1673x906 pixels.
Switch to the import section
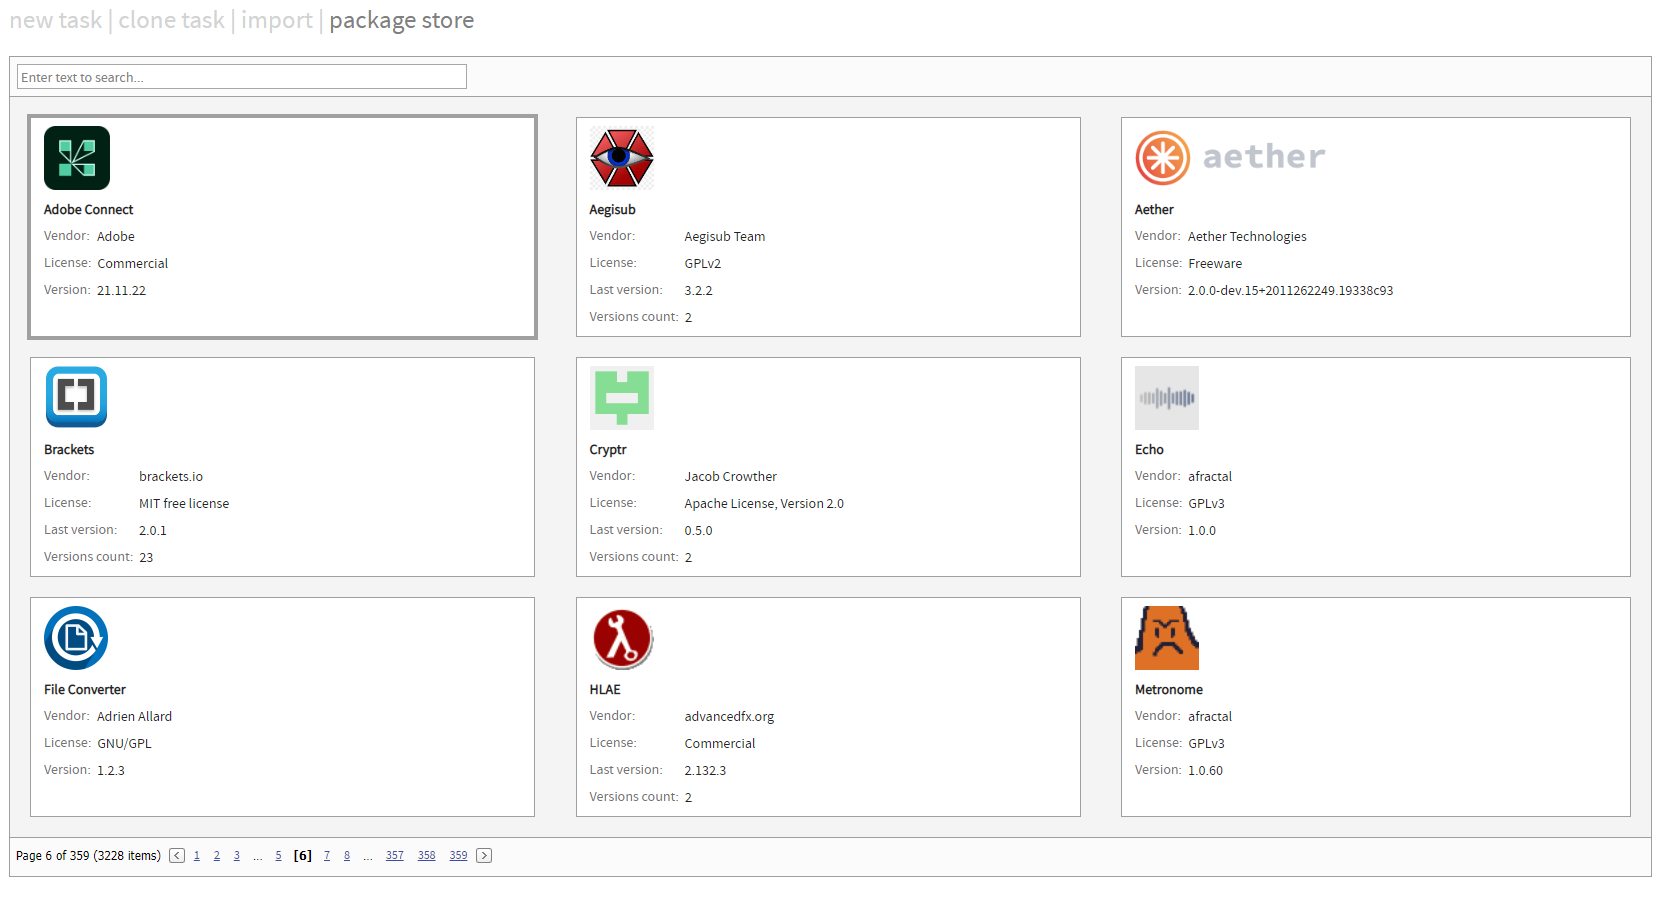277,20
